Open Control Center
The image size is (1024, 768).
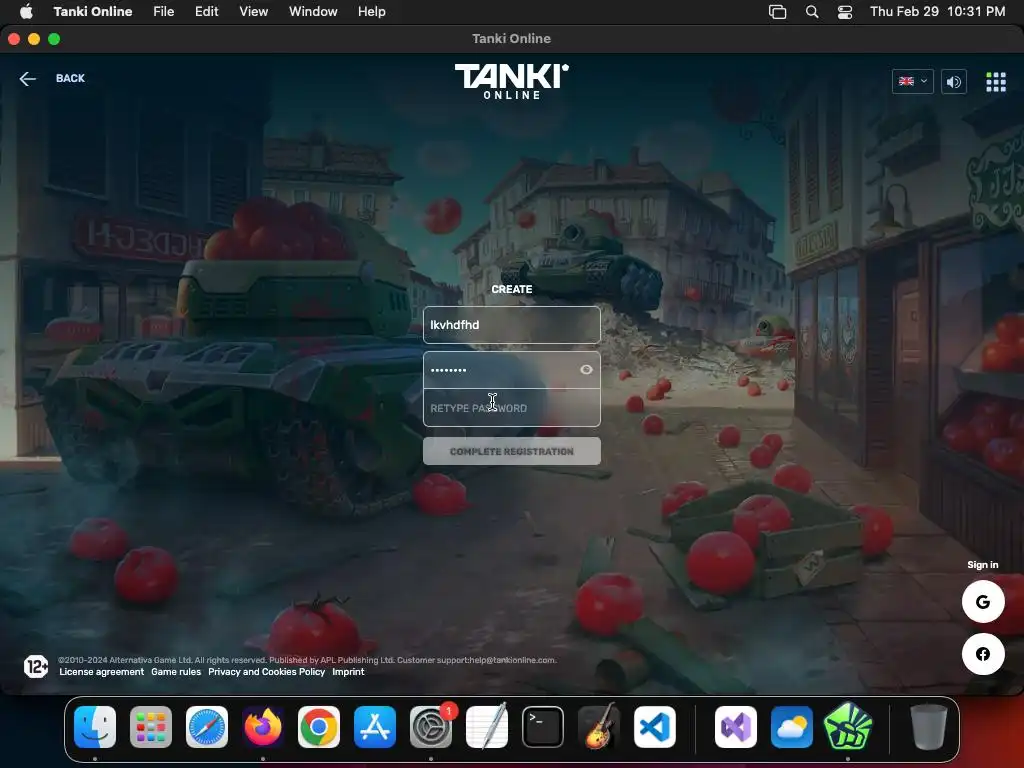point(844,11)
